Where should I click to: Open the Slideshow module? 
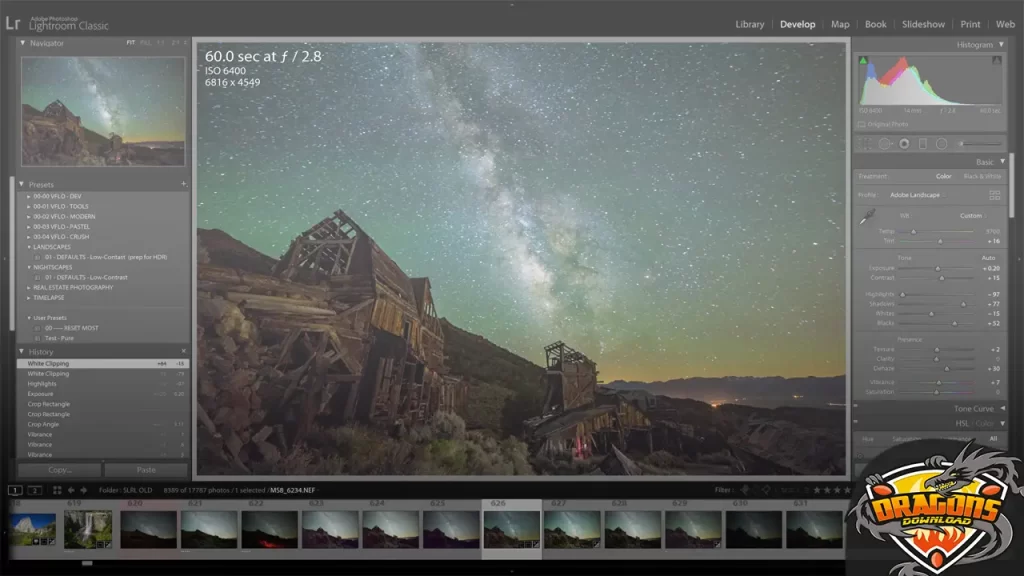922,24
